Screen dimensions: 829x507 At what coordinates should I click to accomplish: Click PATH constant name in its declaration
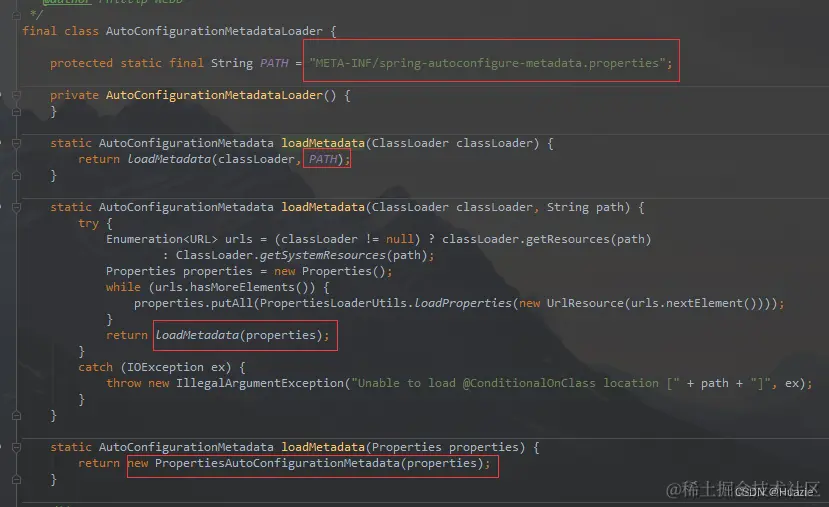pos(274,63)
